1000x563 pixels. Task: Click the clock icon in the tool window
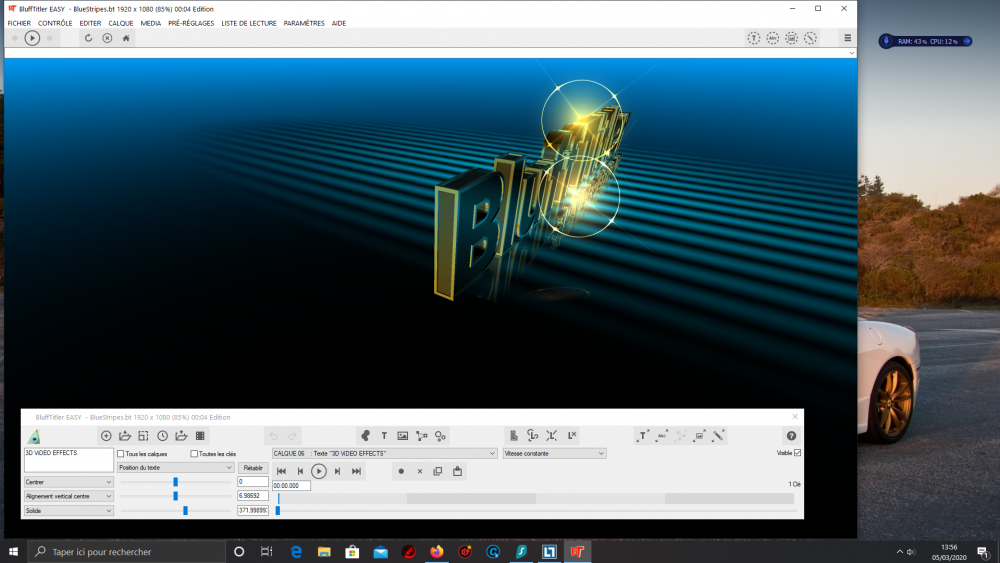[162, 436]
